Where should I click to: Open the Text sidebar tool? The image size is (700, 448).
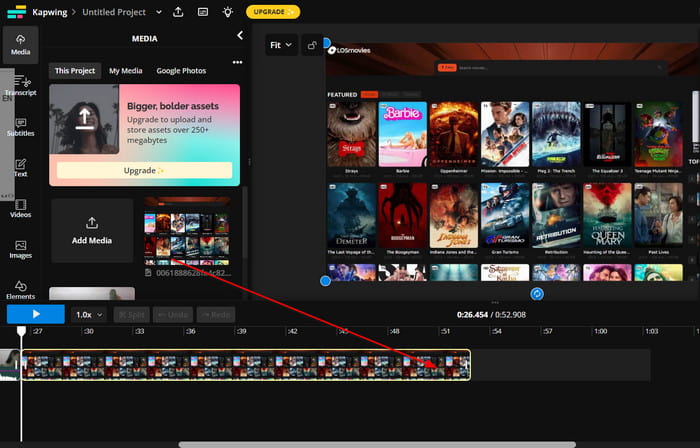(21, 167)
